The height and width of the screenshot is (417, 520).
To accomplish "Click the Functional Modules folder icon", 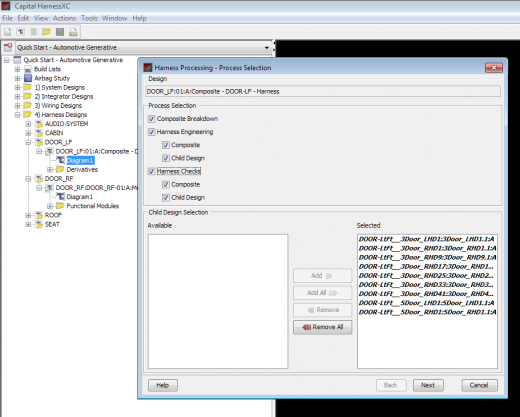I will pyautogui.click(x=60, y=206).
